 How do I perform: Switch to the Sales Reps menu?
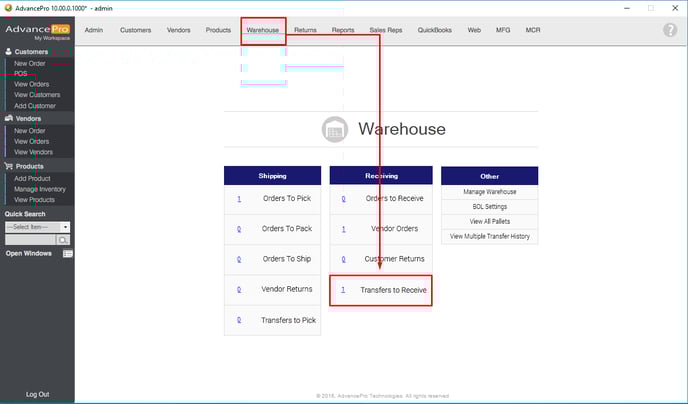pyautogui.click(x=386, y=30)
